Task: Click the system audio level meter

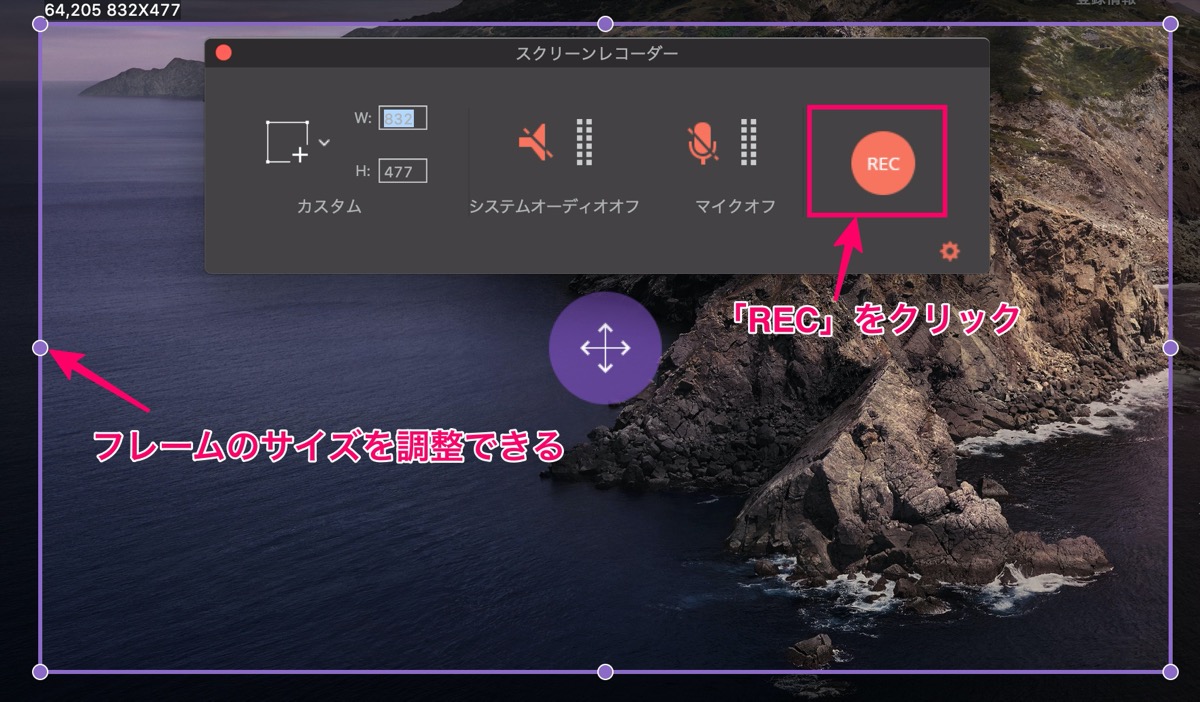Action: coord(585,142)
